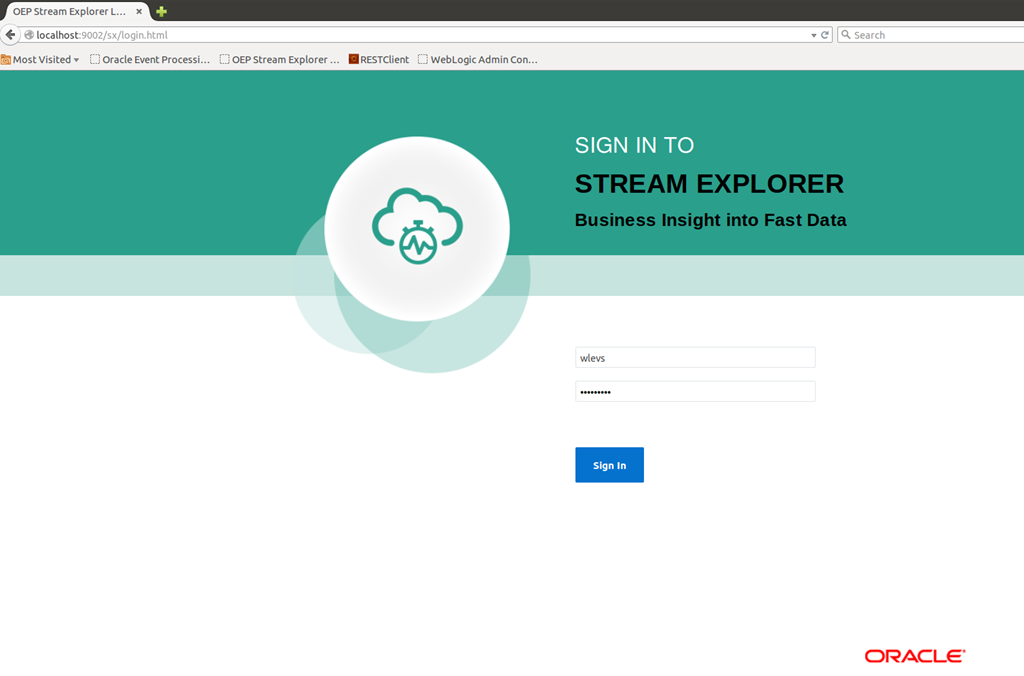Click the browser back arrow button
The image size is (1024, 676).
[x=10, y=35]
